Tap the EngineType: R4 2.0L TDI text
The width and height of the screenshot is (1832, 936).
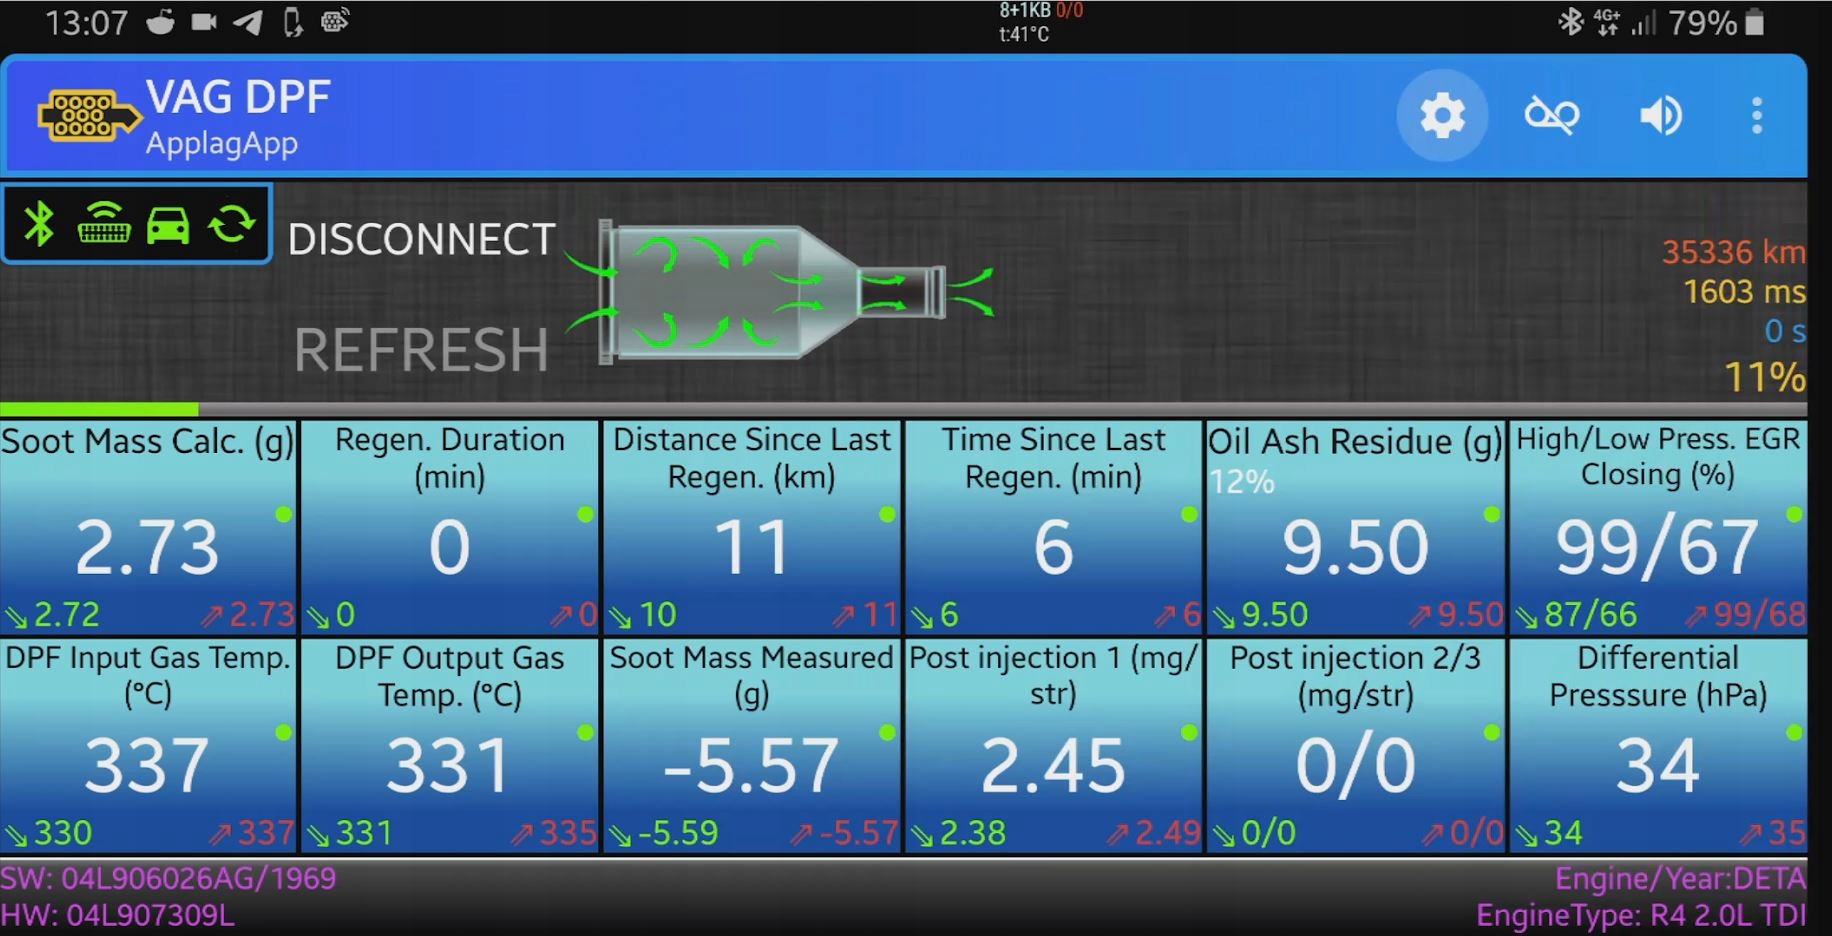click(1641, 915)
